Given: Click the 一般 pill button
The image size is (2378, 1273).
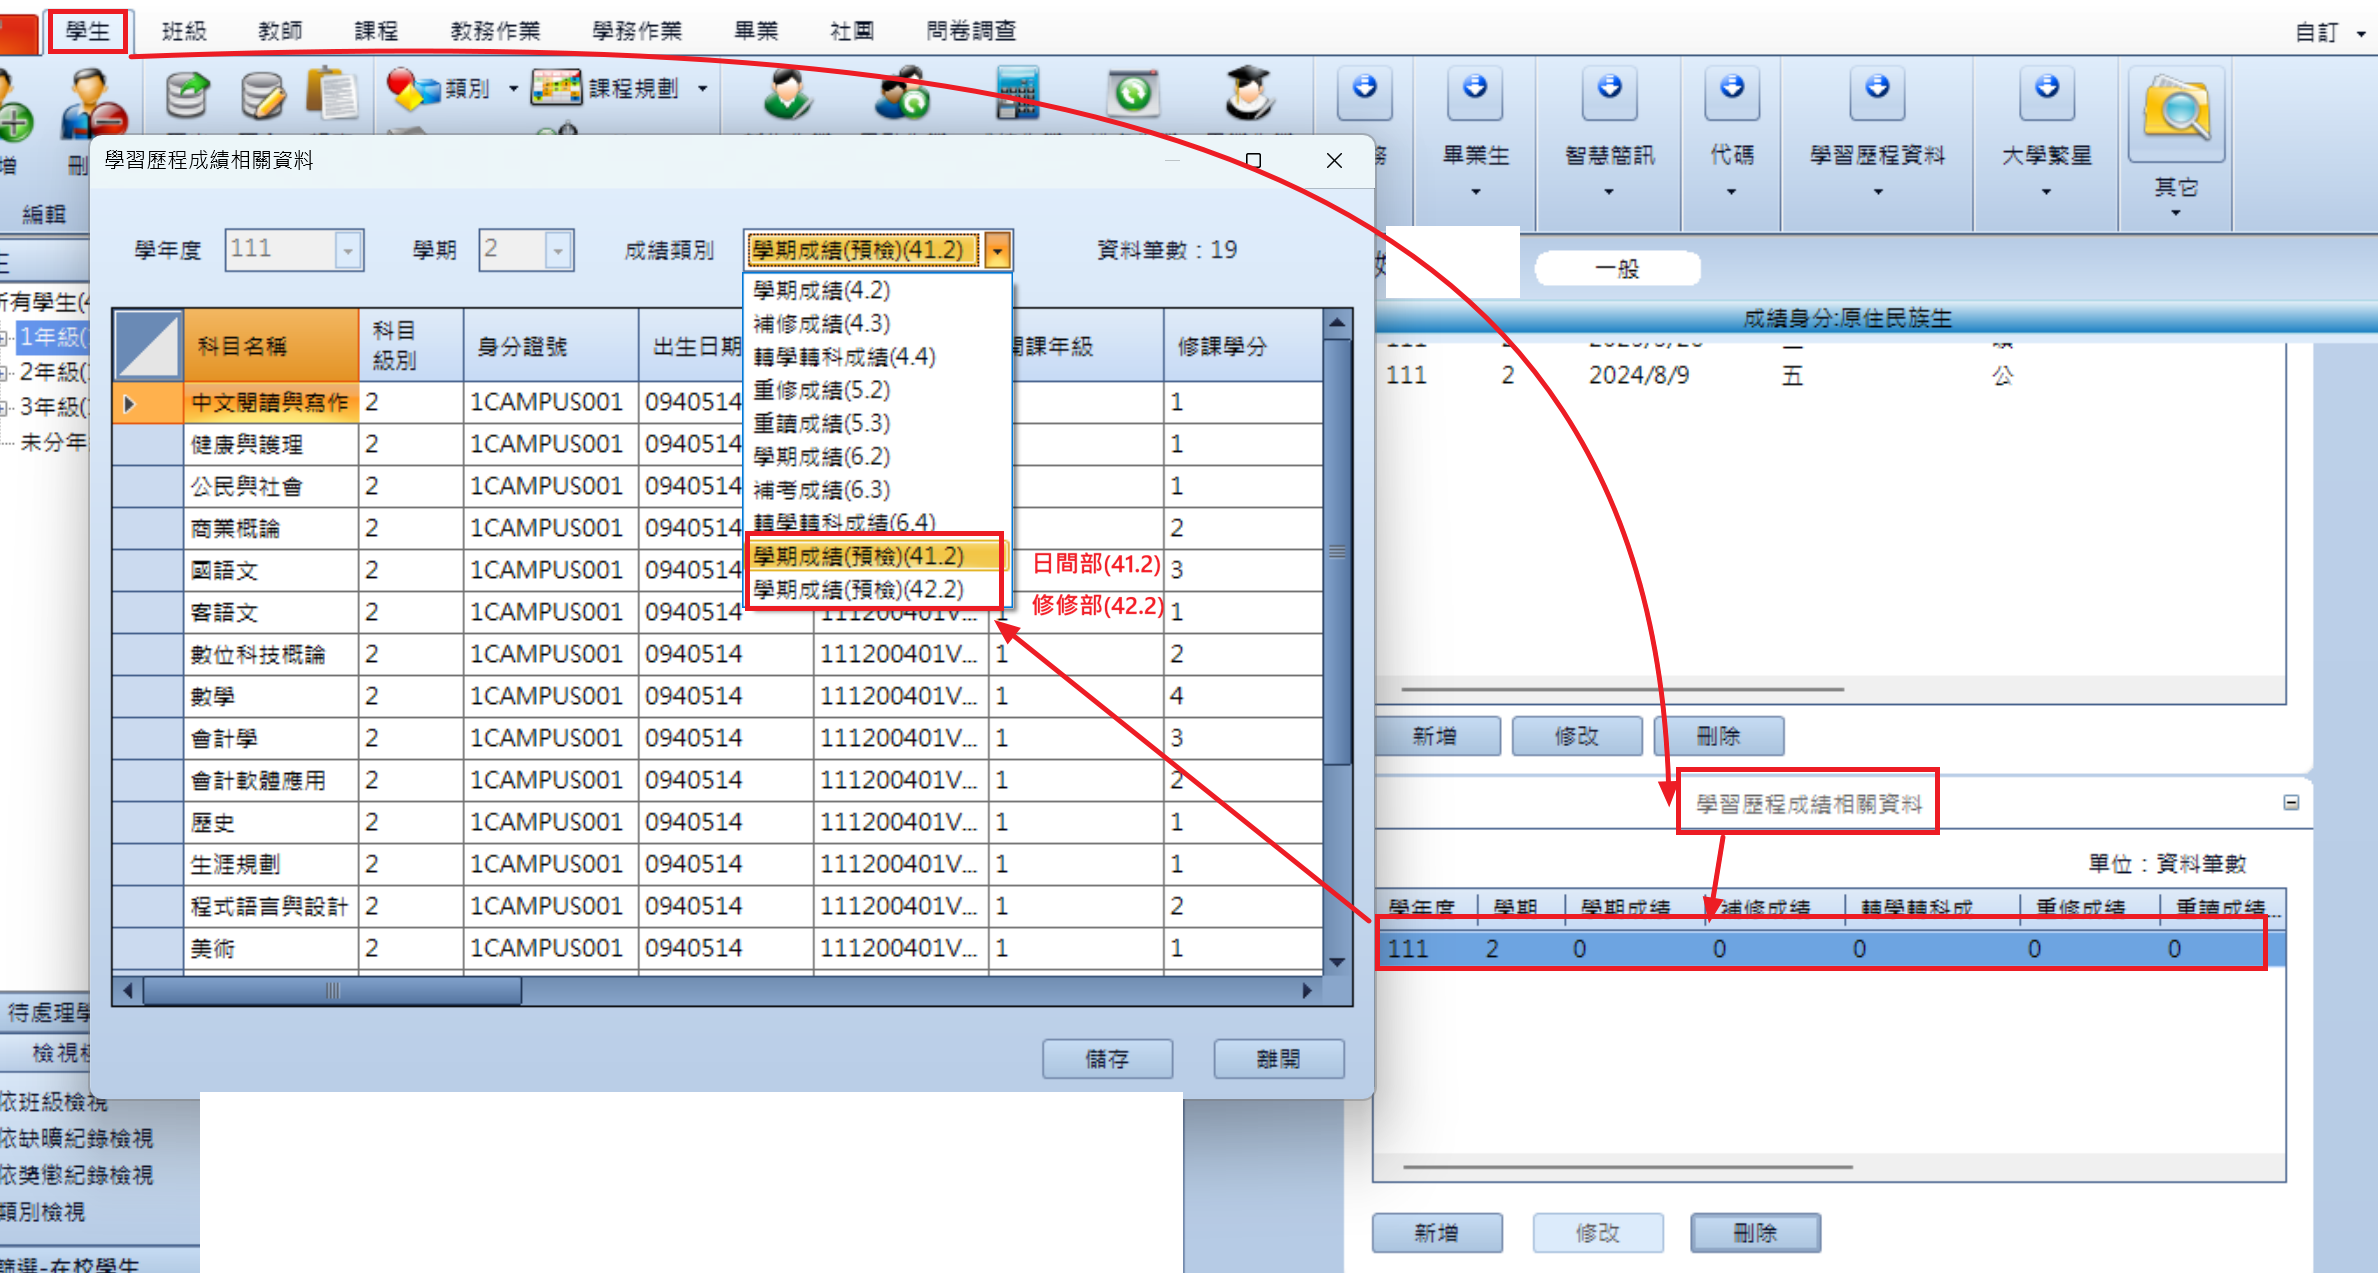Looking at the screenshot, I should click(1617, 268).
